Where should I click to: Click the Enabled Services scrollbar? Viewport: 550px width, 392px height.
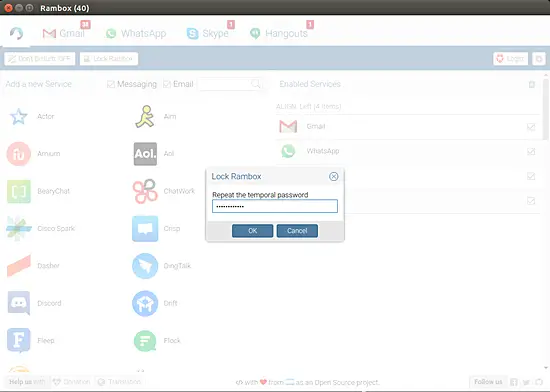coord(546,109)
